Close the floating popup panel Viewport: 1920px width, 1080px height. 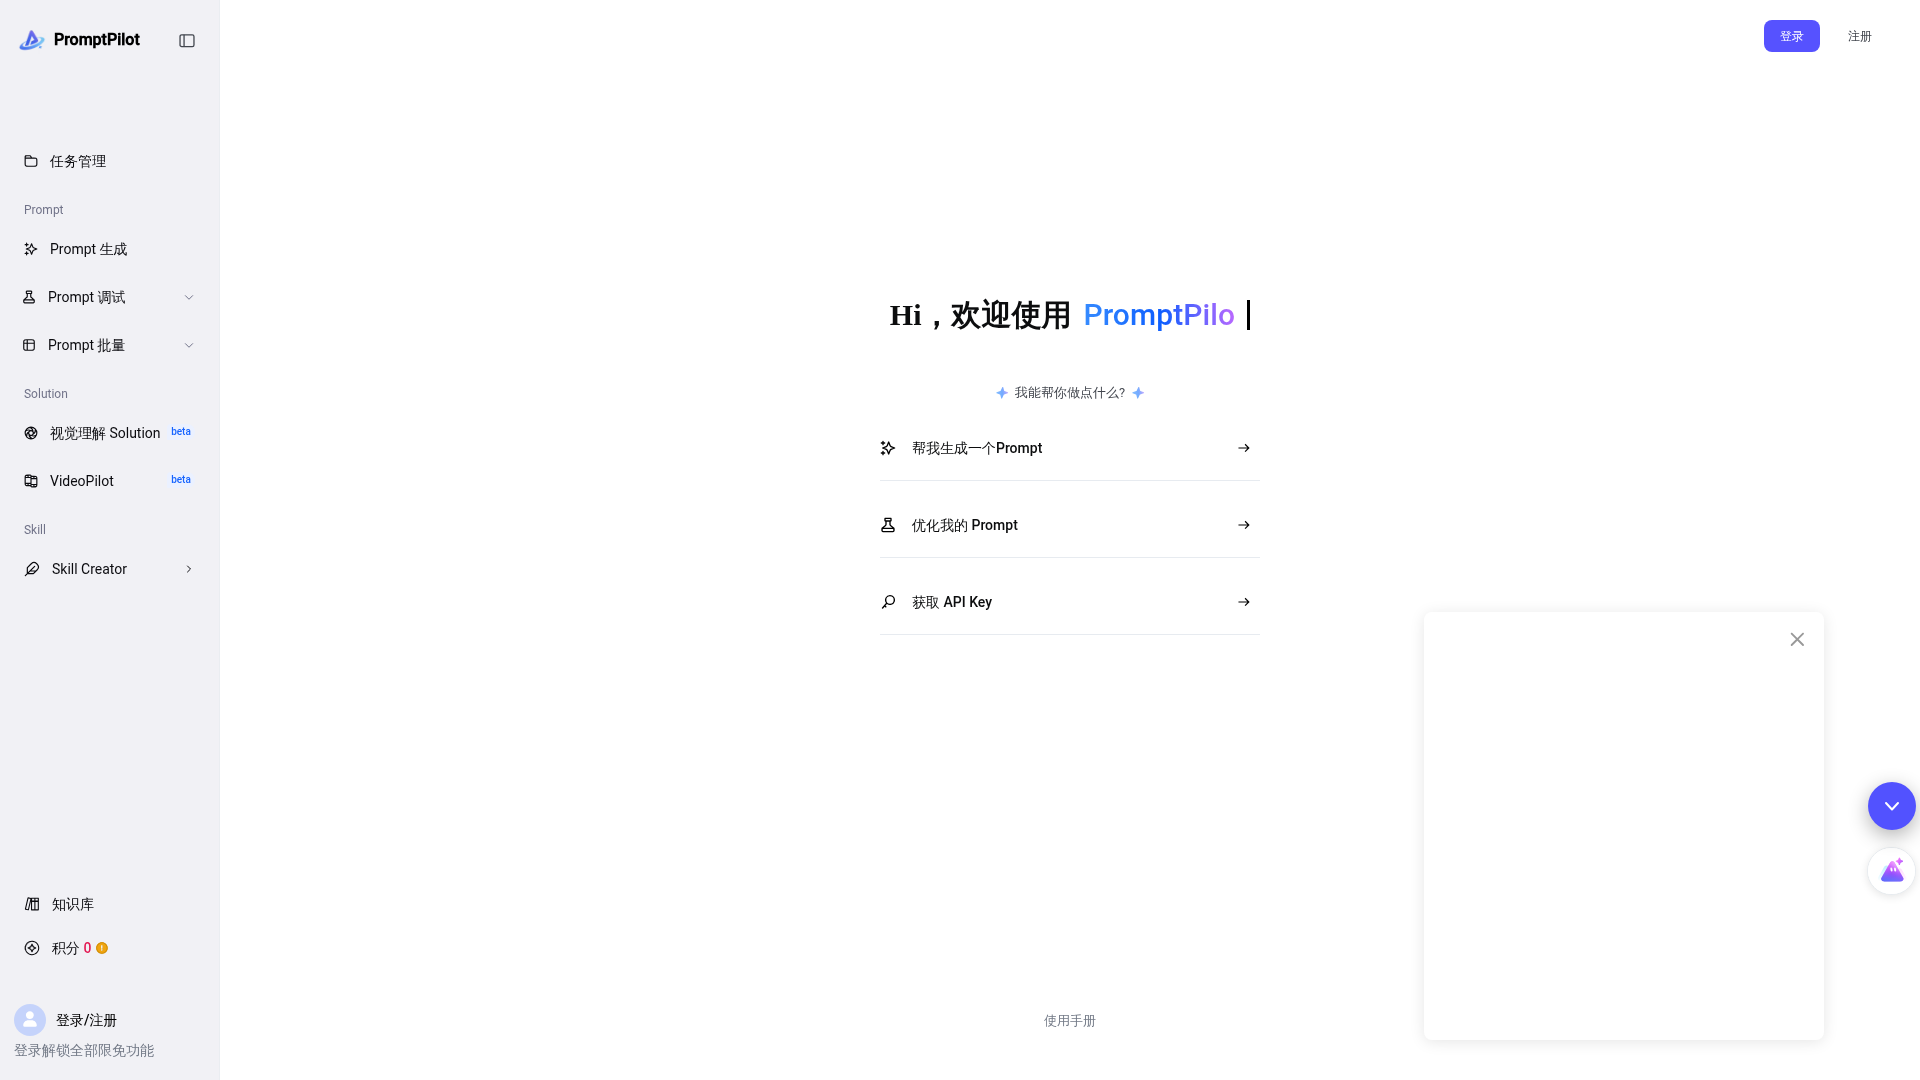tap(1797, 639)
